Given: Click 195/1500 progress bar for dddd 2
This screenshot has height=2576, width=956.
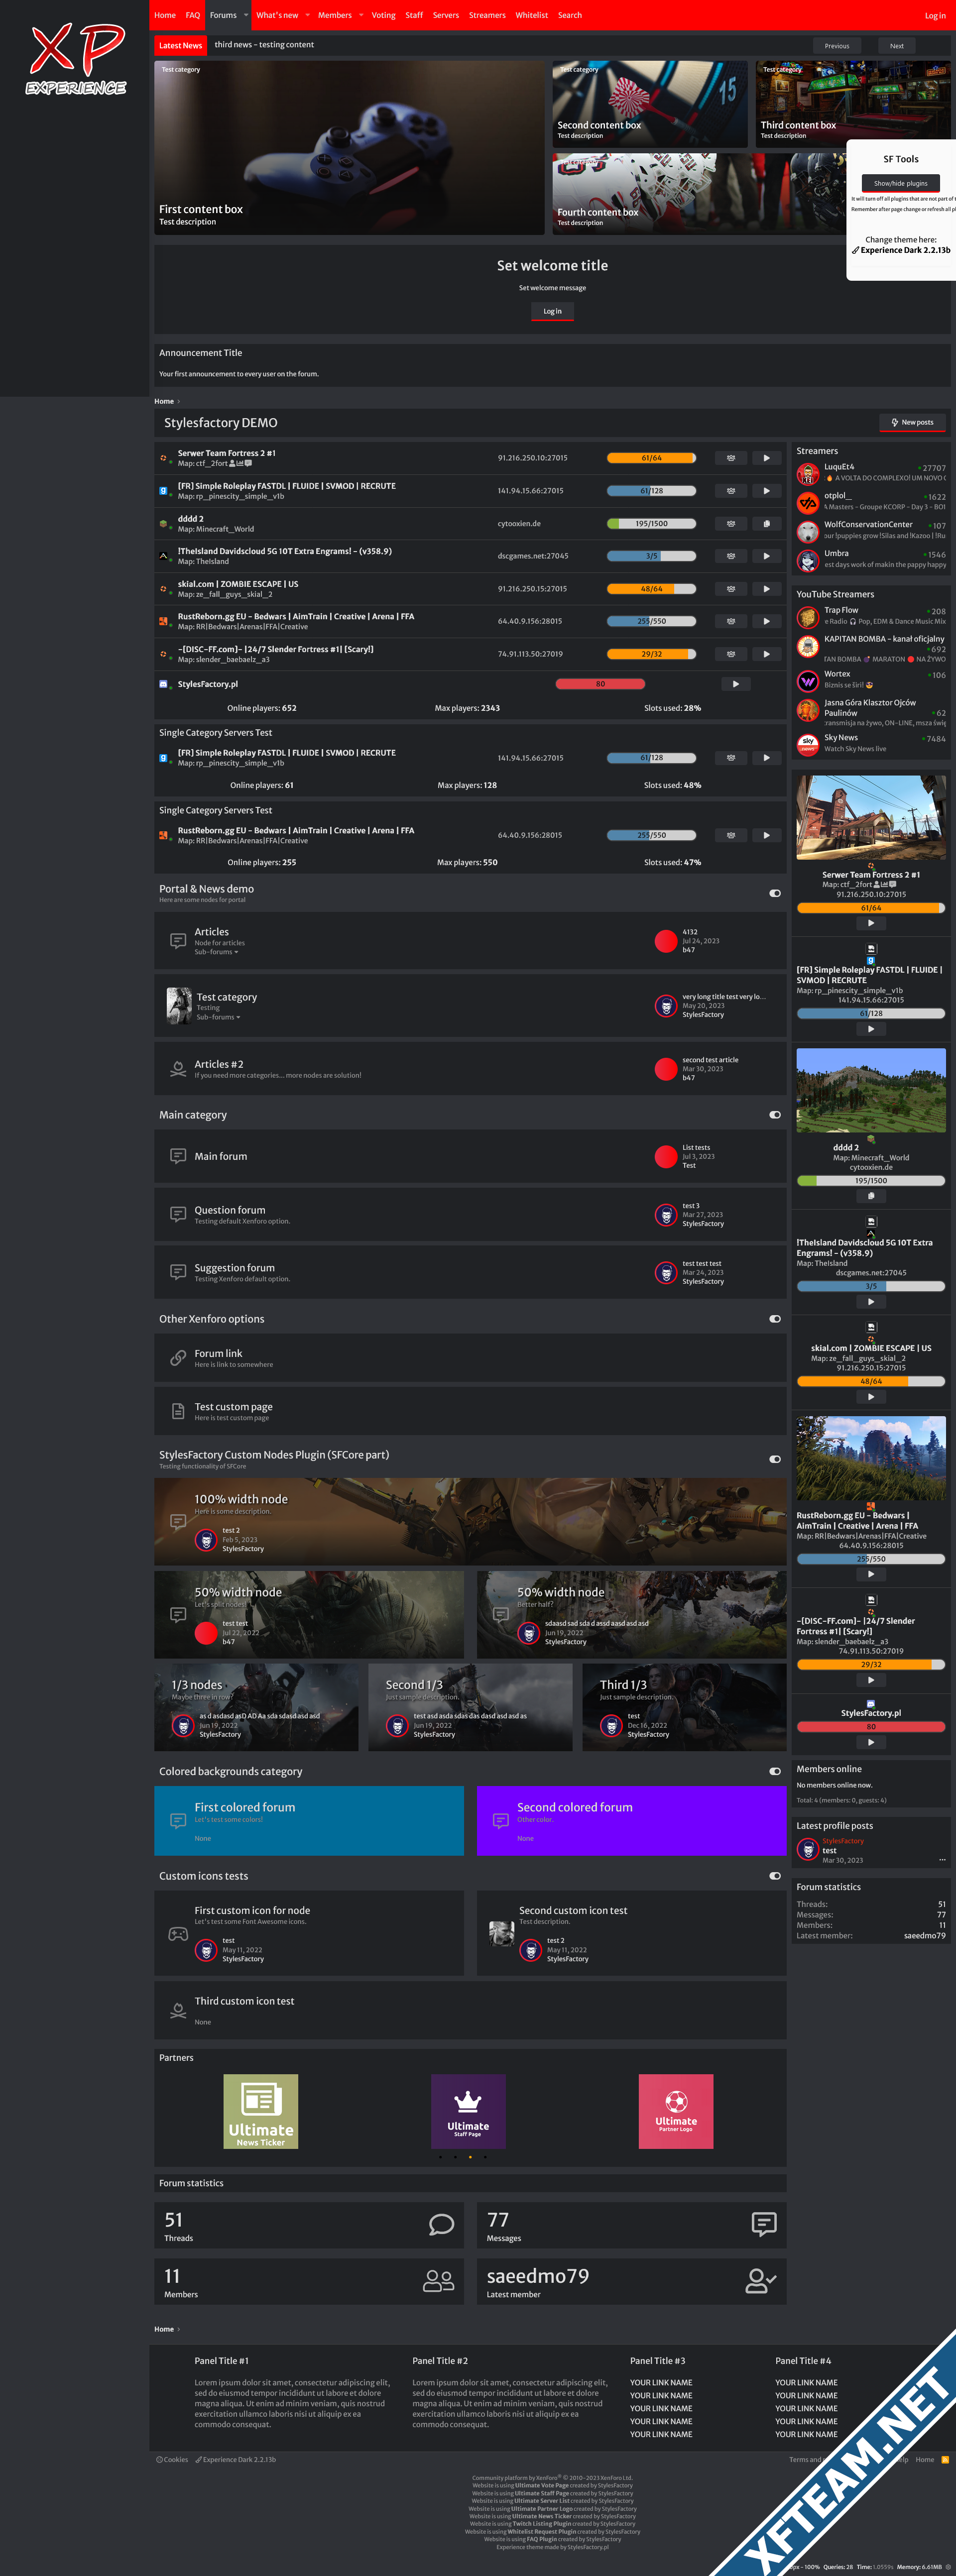Looking at the screenshot, I should click(x=651, y=524).
